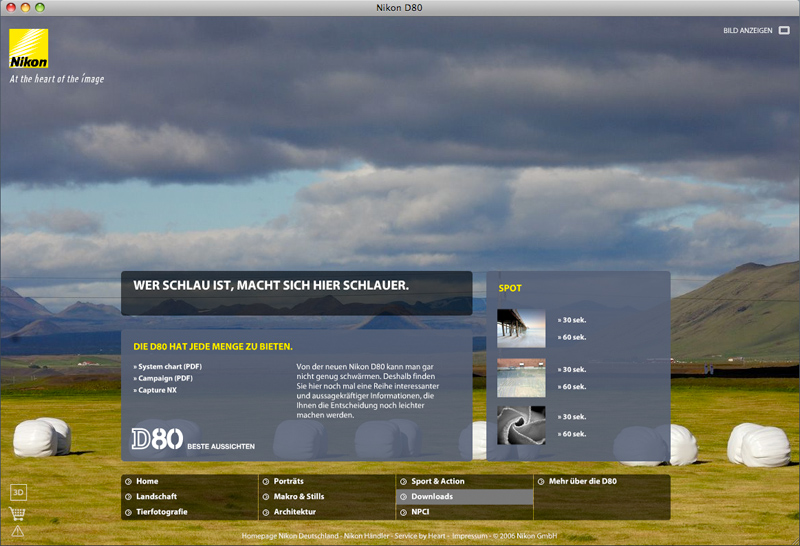Select the black-and-white rose spot thumbnail

pos(521,425)
